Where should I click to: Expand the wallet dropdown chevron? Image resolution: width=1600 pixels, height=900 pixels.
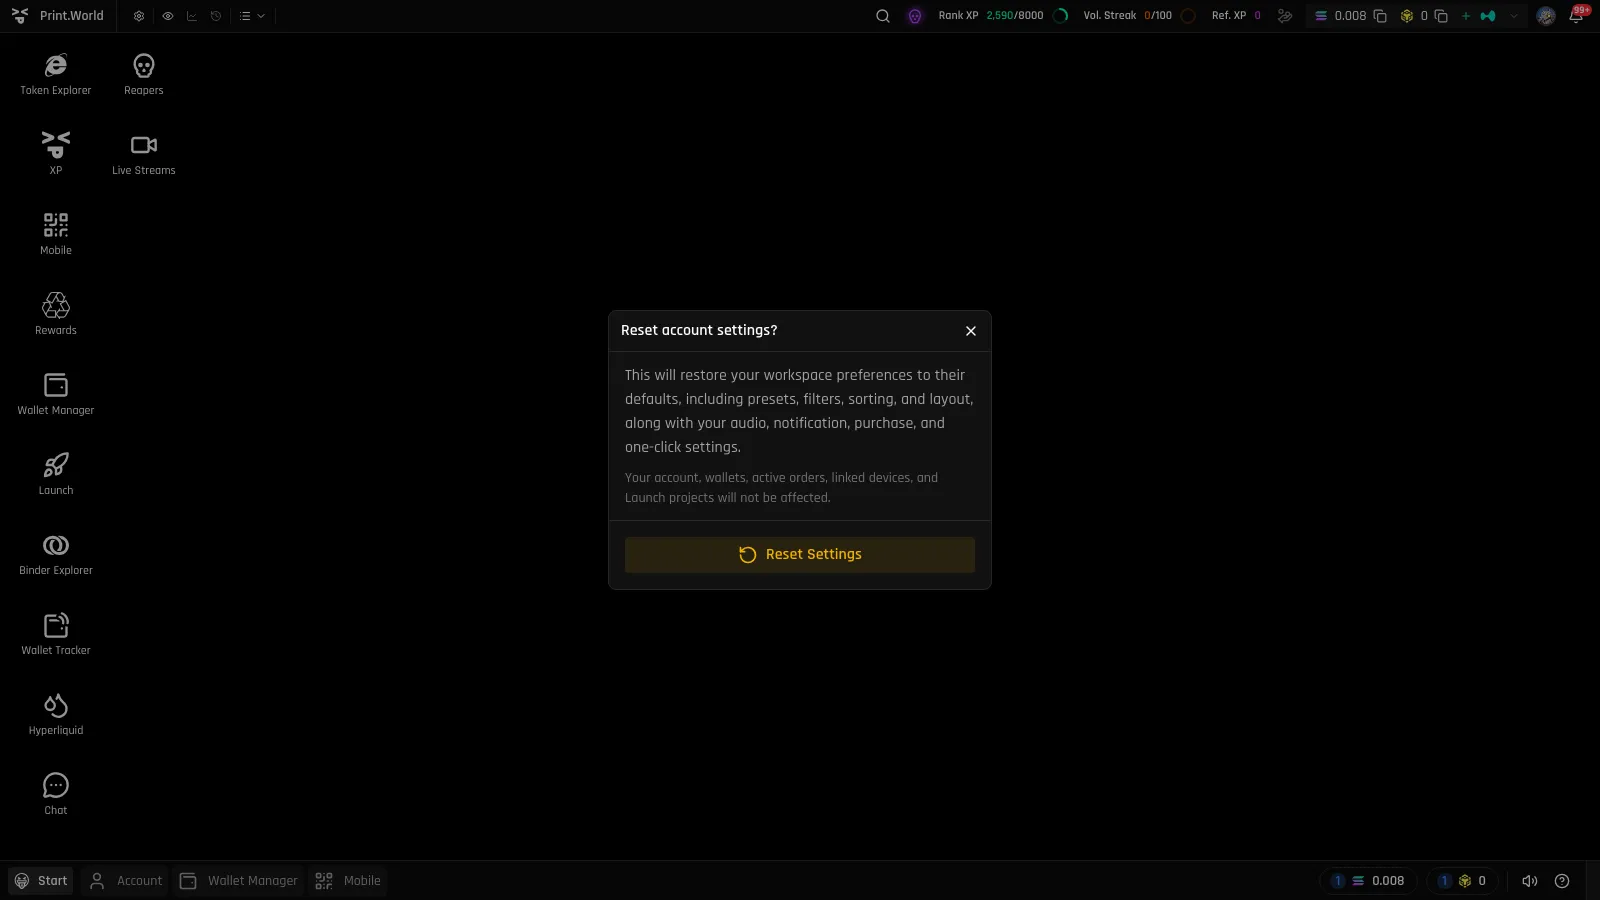tap(1514, 16)
